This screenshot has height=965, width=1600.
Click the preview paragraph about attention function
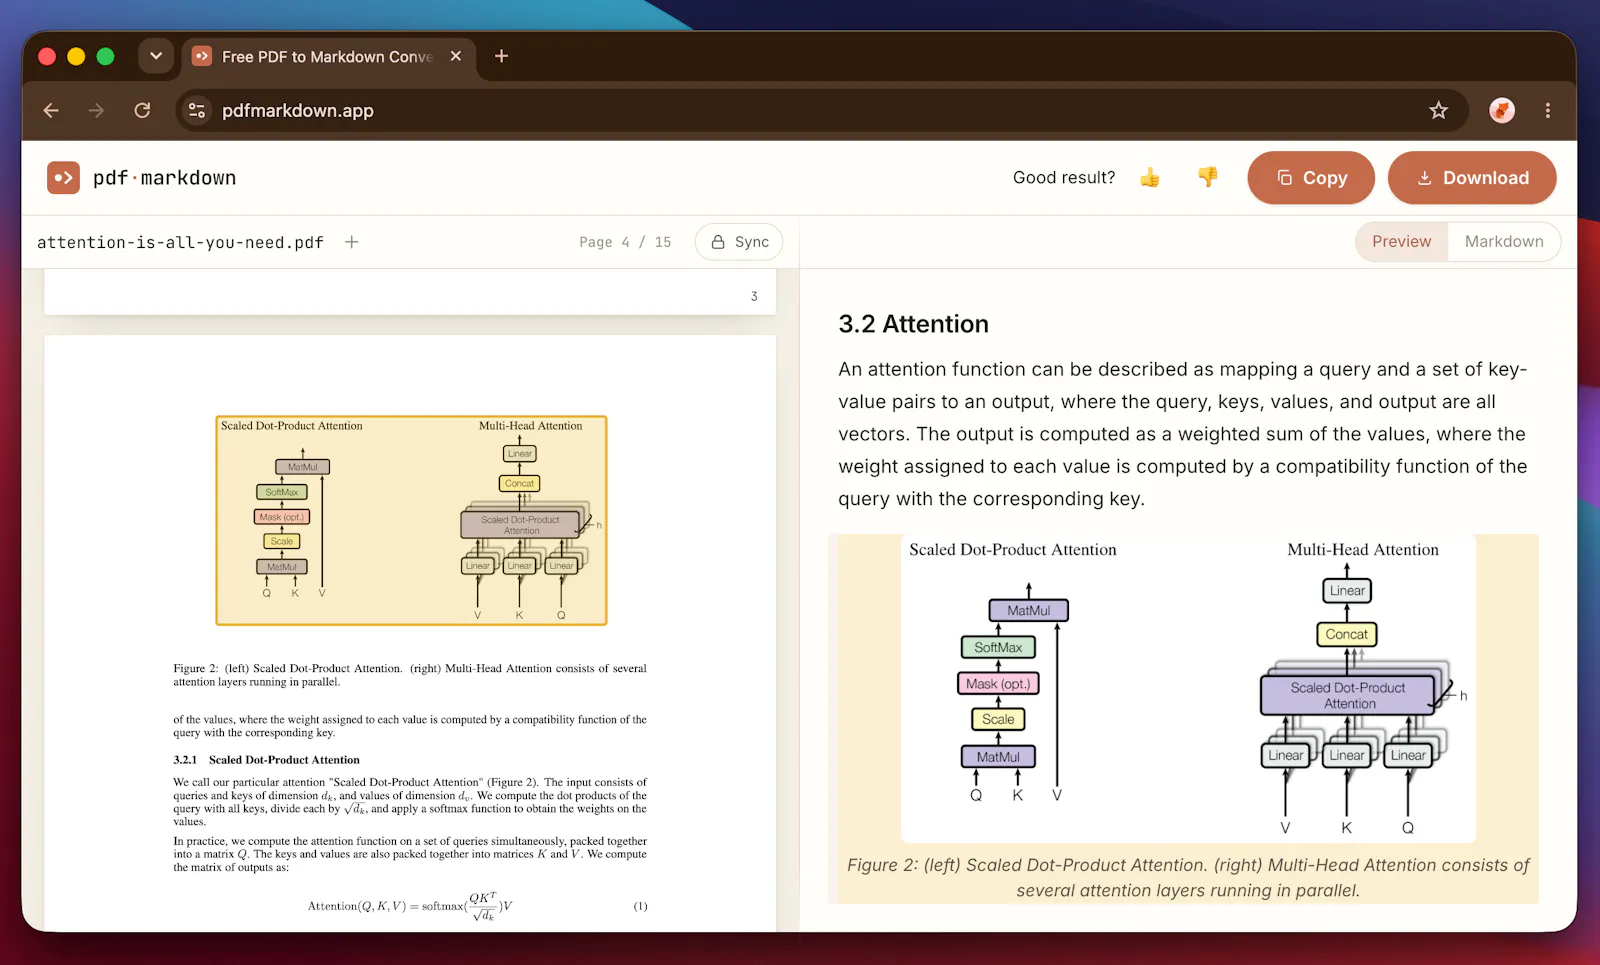click(1183, 434)
